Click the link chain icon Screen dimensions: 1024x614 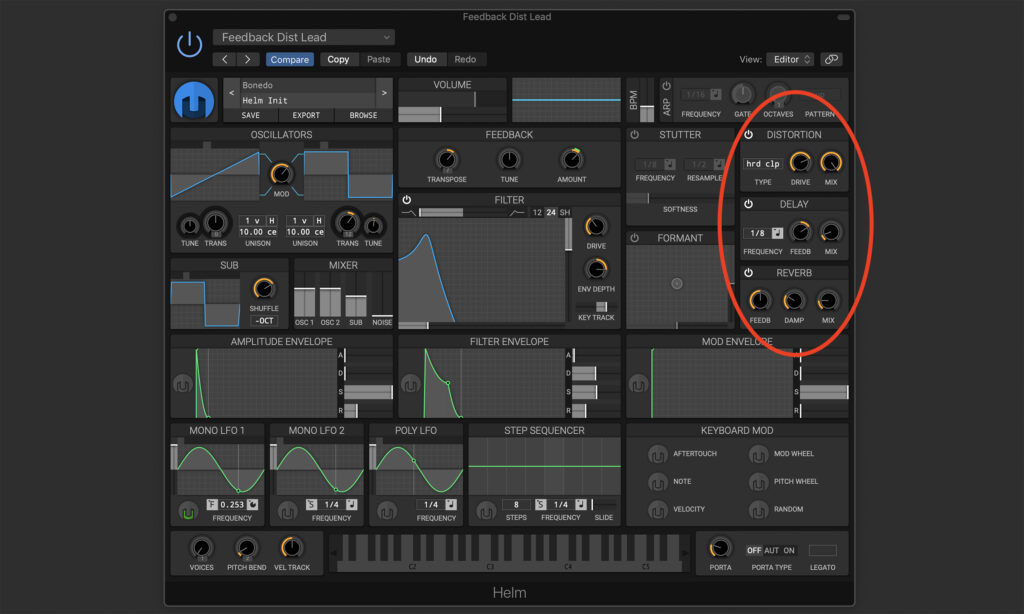[x=831, y=59]
